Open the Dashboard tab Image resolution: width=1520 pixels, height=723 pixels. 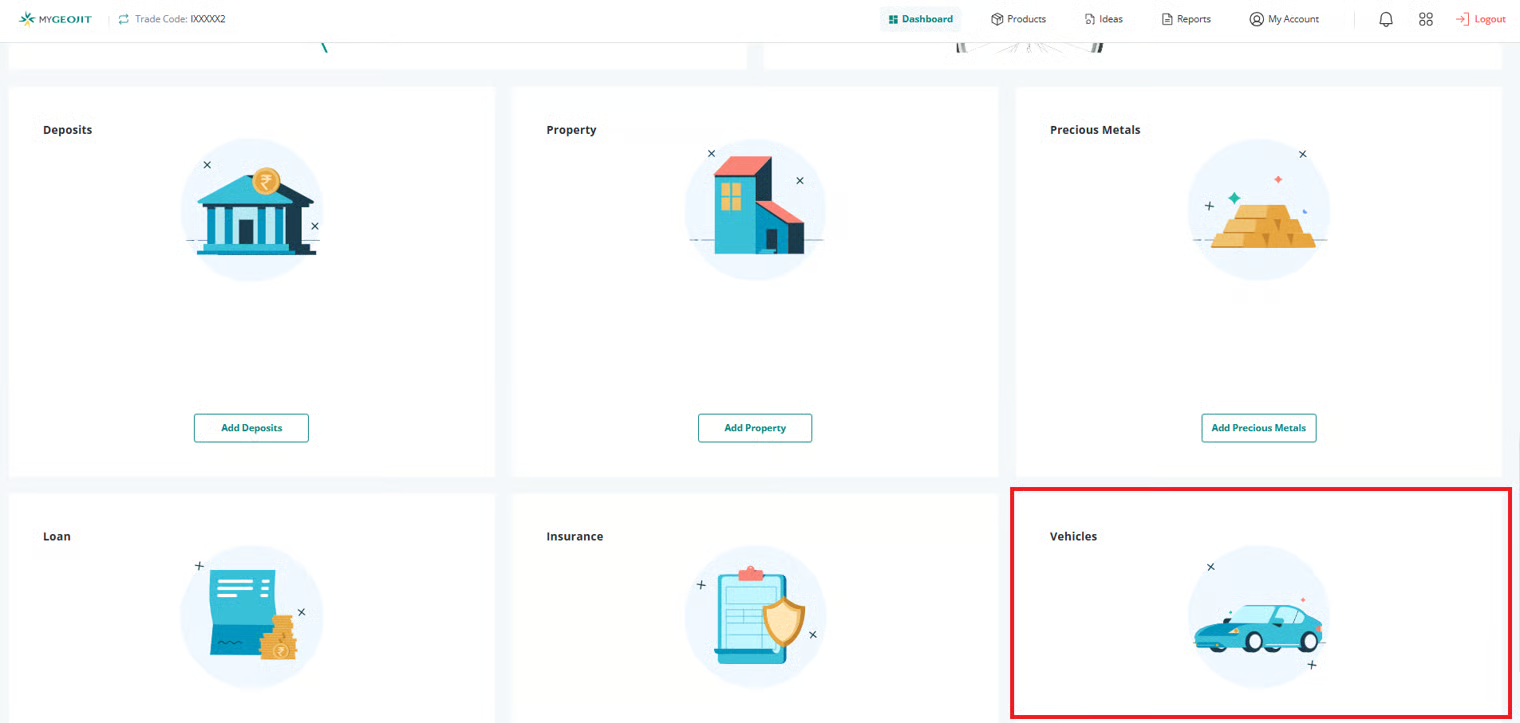[920, 19]
